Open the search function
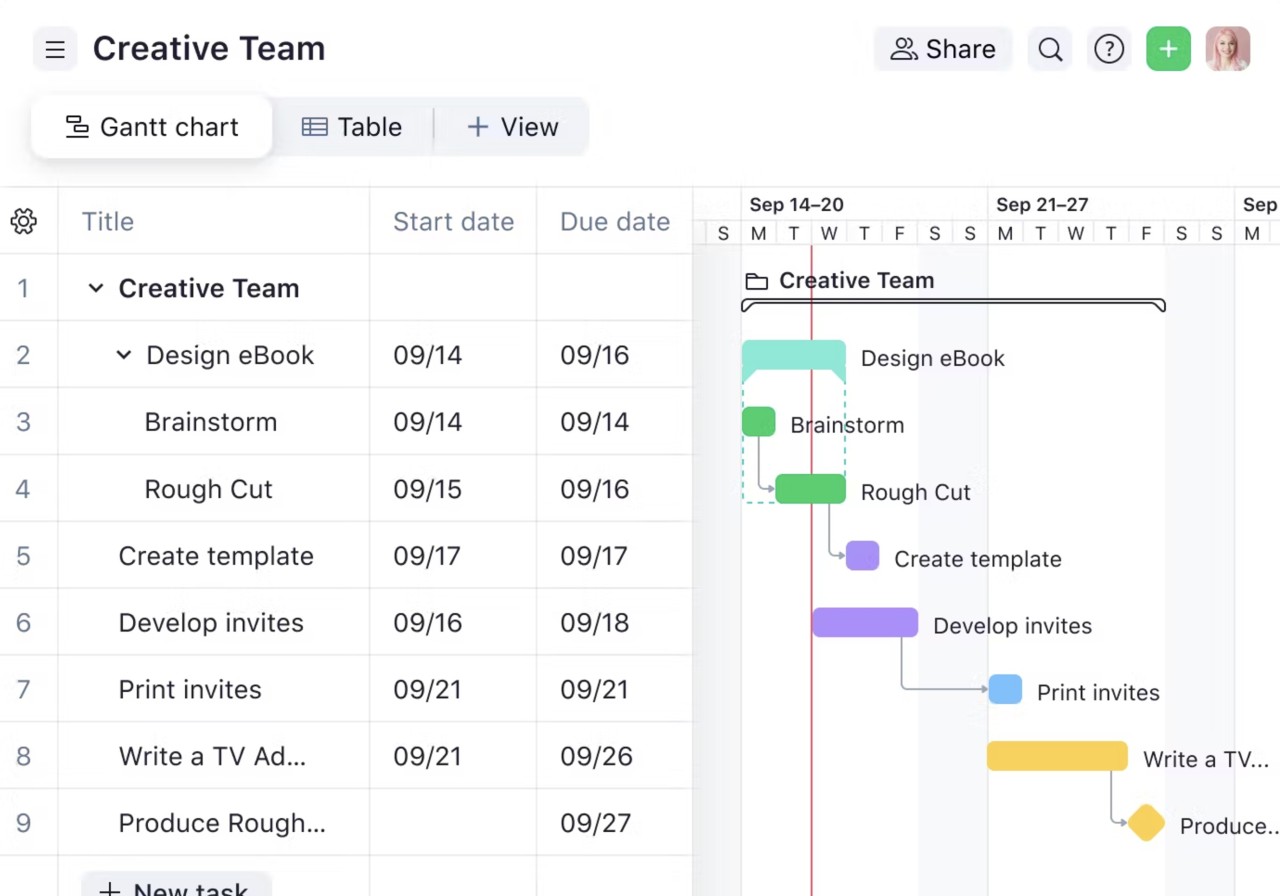1280x896 pixels. 1050,48
